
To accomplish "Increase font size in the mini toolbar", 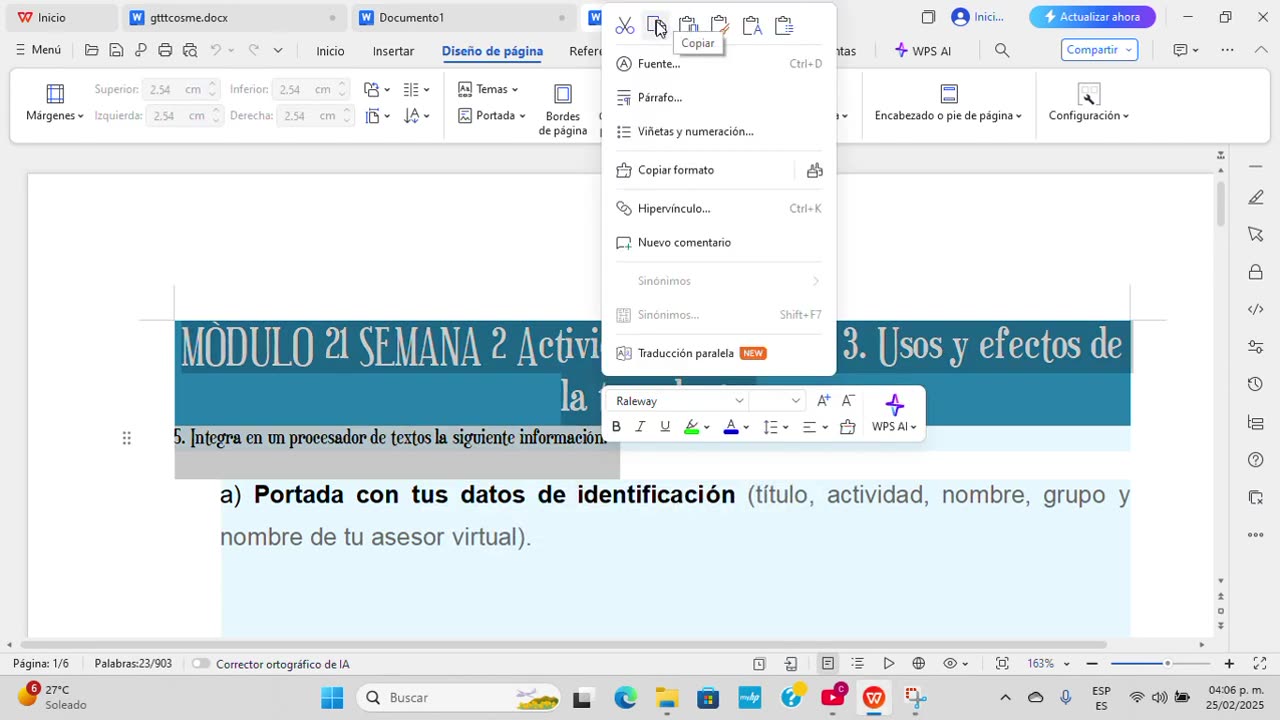I will tap(824, 401).
